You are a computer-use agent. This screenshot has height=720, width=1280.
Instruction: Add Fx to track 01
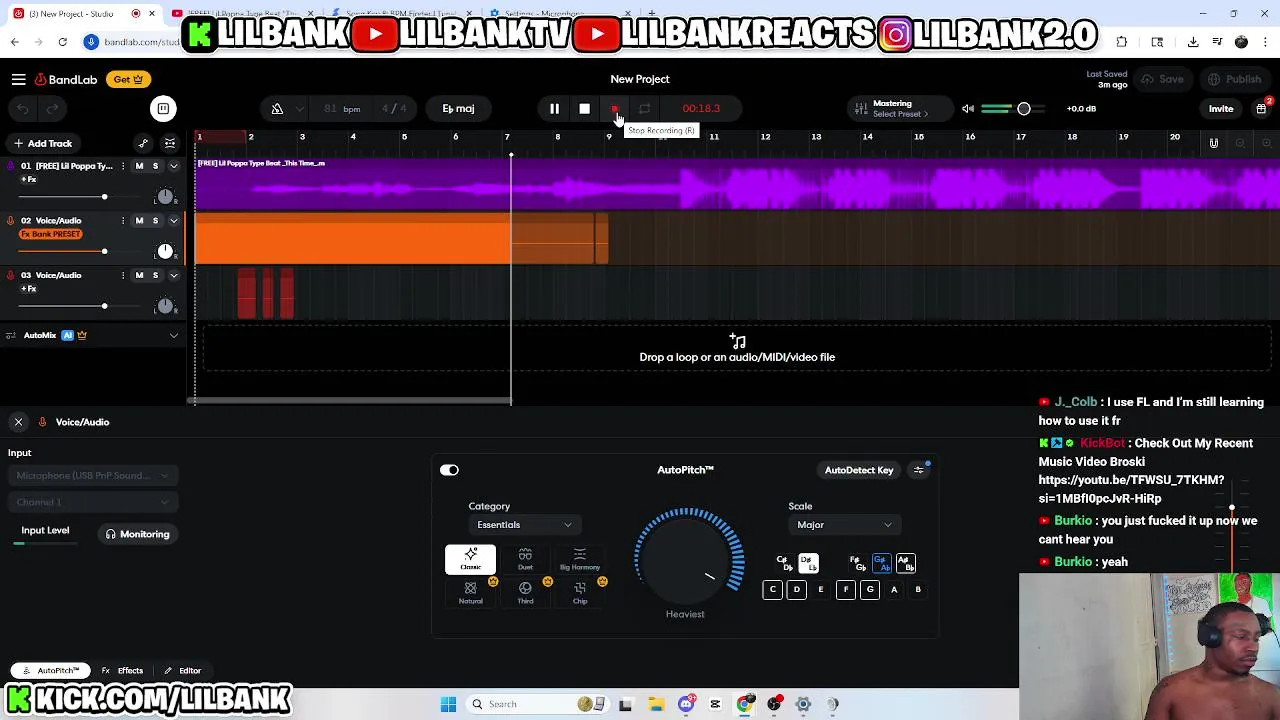coord(29,179)
